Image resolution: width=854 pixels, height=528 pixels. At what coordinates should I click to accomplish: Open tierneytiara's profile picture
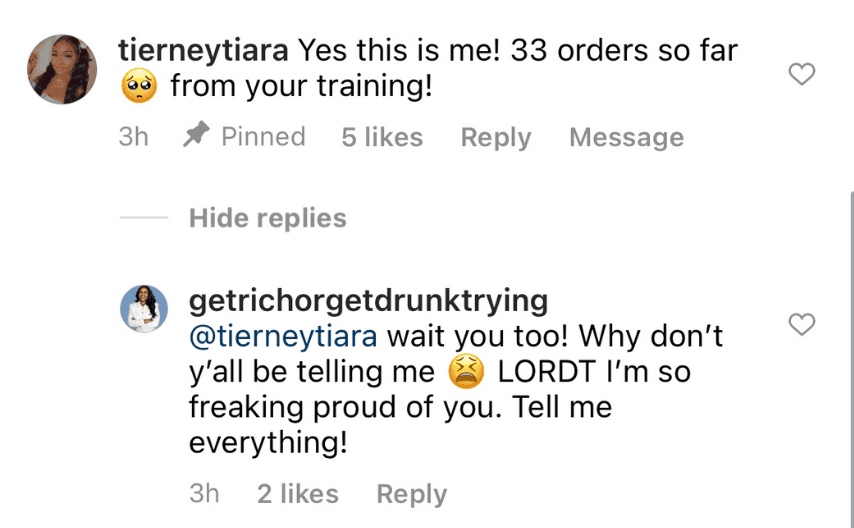click(x=63, y=69)
